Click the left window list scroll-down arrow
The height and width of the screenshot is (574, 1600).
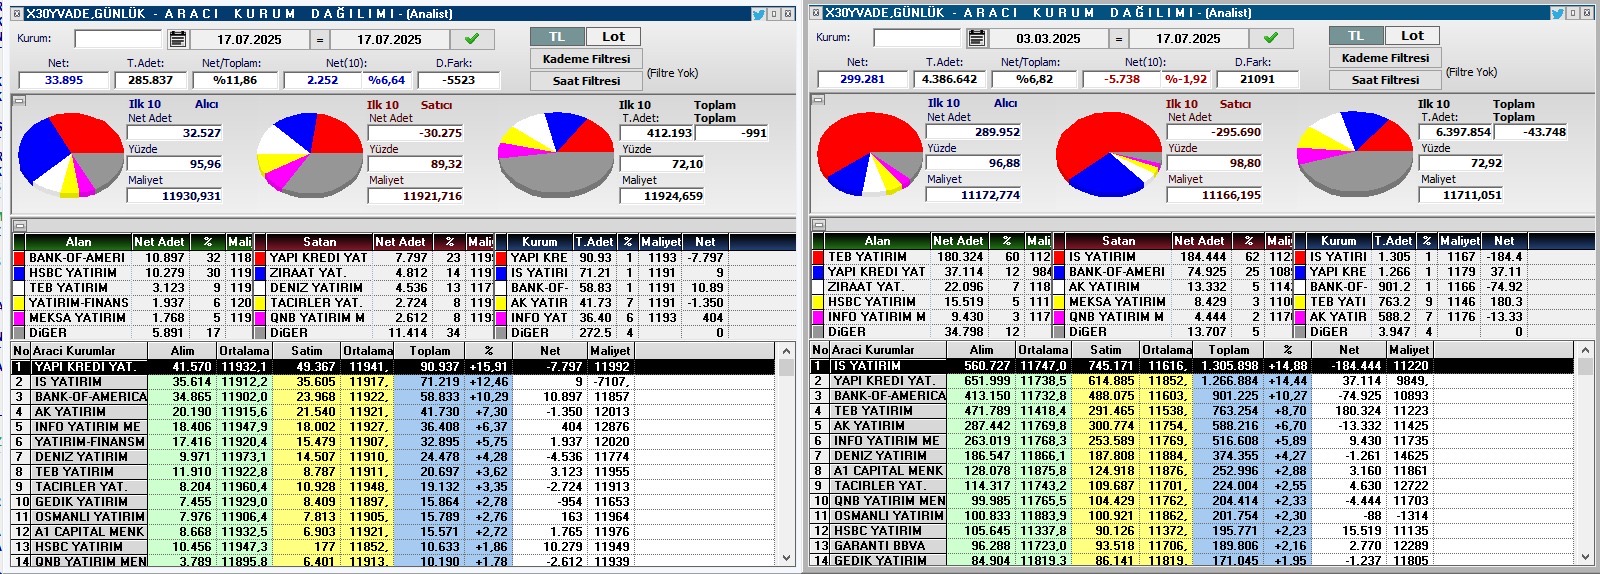click(x=787, y=558)
